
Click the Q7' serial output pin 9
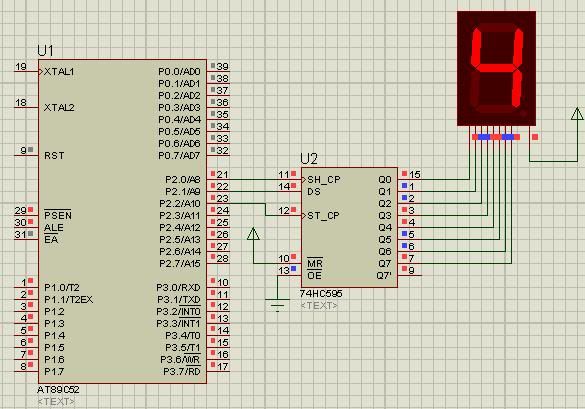pyautogui.click(x=409, y=275)
